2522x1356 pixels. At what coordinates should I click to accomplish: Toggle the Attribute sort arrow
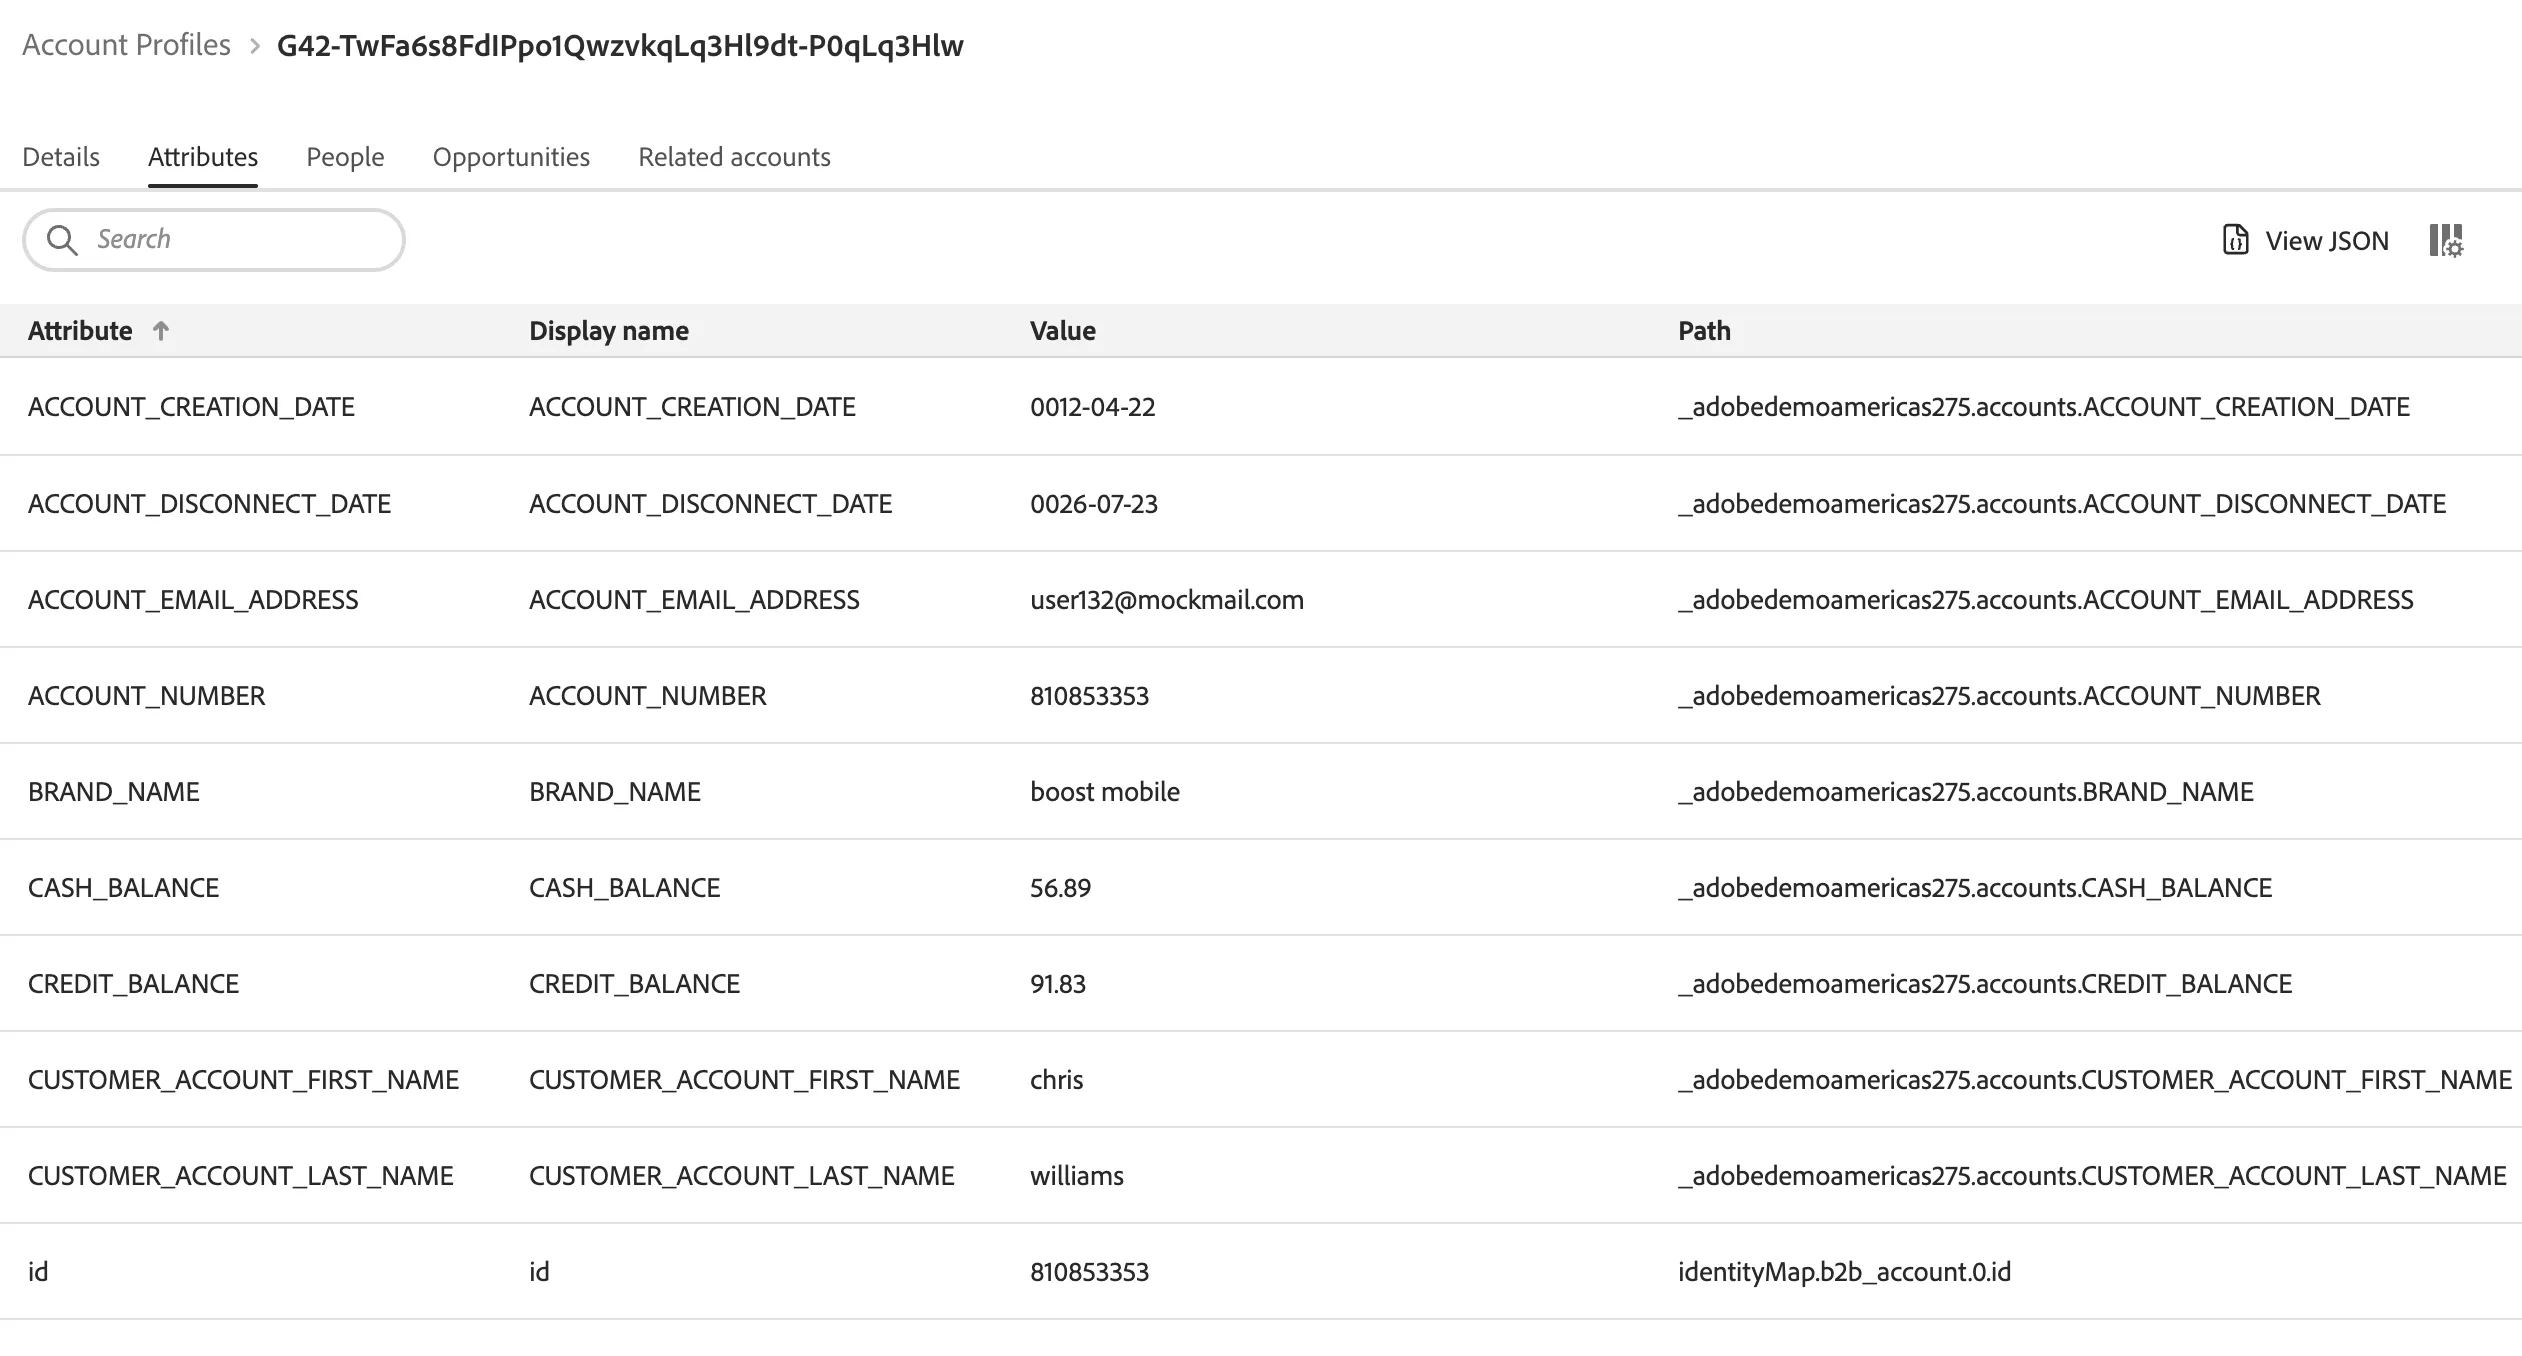pyautogui.click(x=161, y=331)
